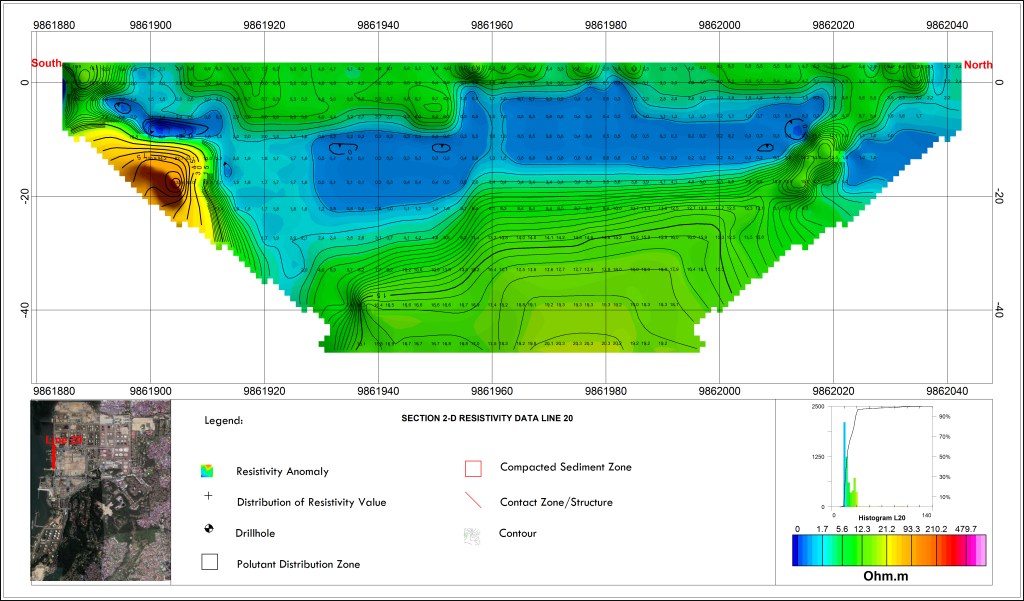Image resolution: width=1024 pixels, height=601 pixels.
Task: Click the Drillhole legend symbol
Action: [208, 530]
